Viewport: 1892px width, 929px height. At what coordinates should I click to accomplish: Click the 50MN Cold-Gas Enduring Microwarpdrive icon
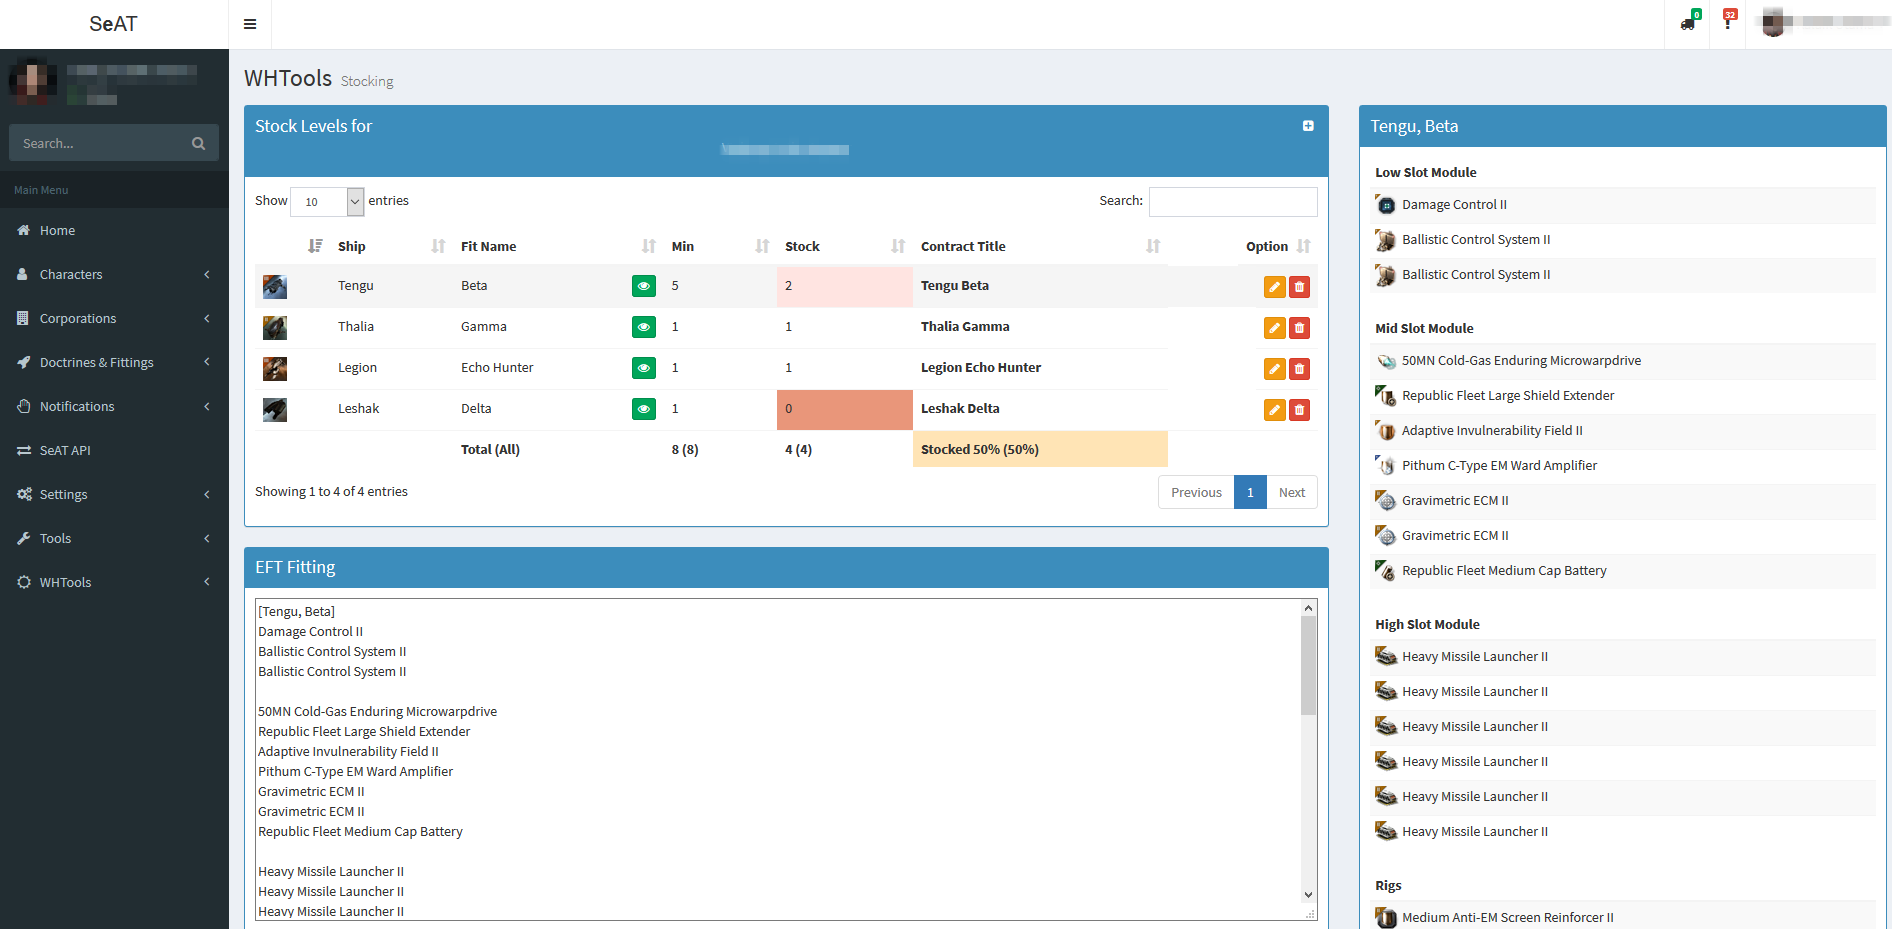click(1386, 361)
